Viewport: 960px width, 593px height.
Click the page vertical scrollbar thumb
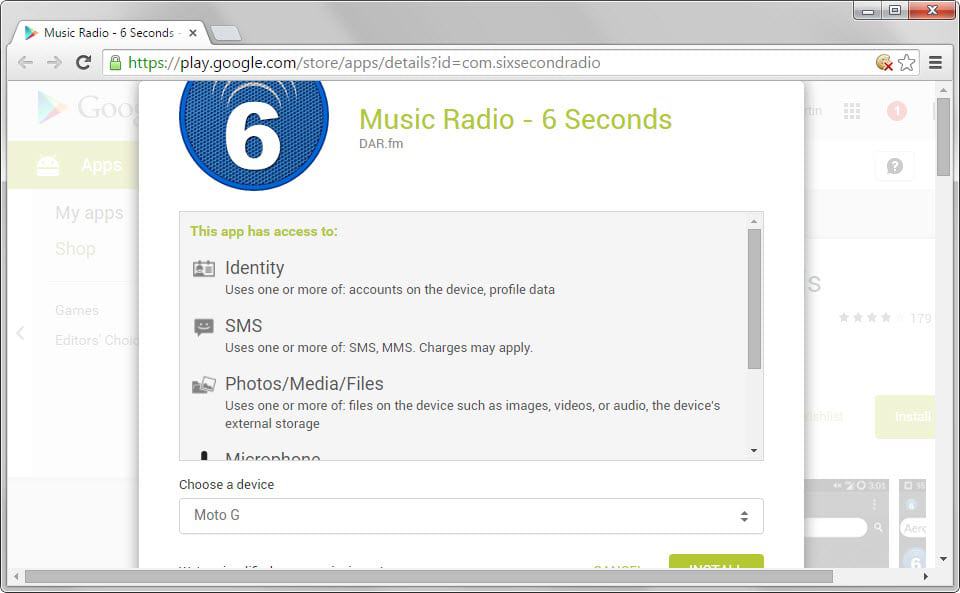pos(943,136)
